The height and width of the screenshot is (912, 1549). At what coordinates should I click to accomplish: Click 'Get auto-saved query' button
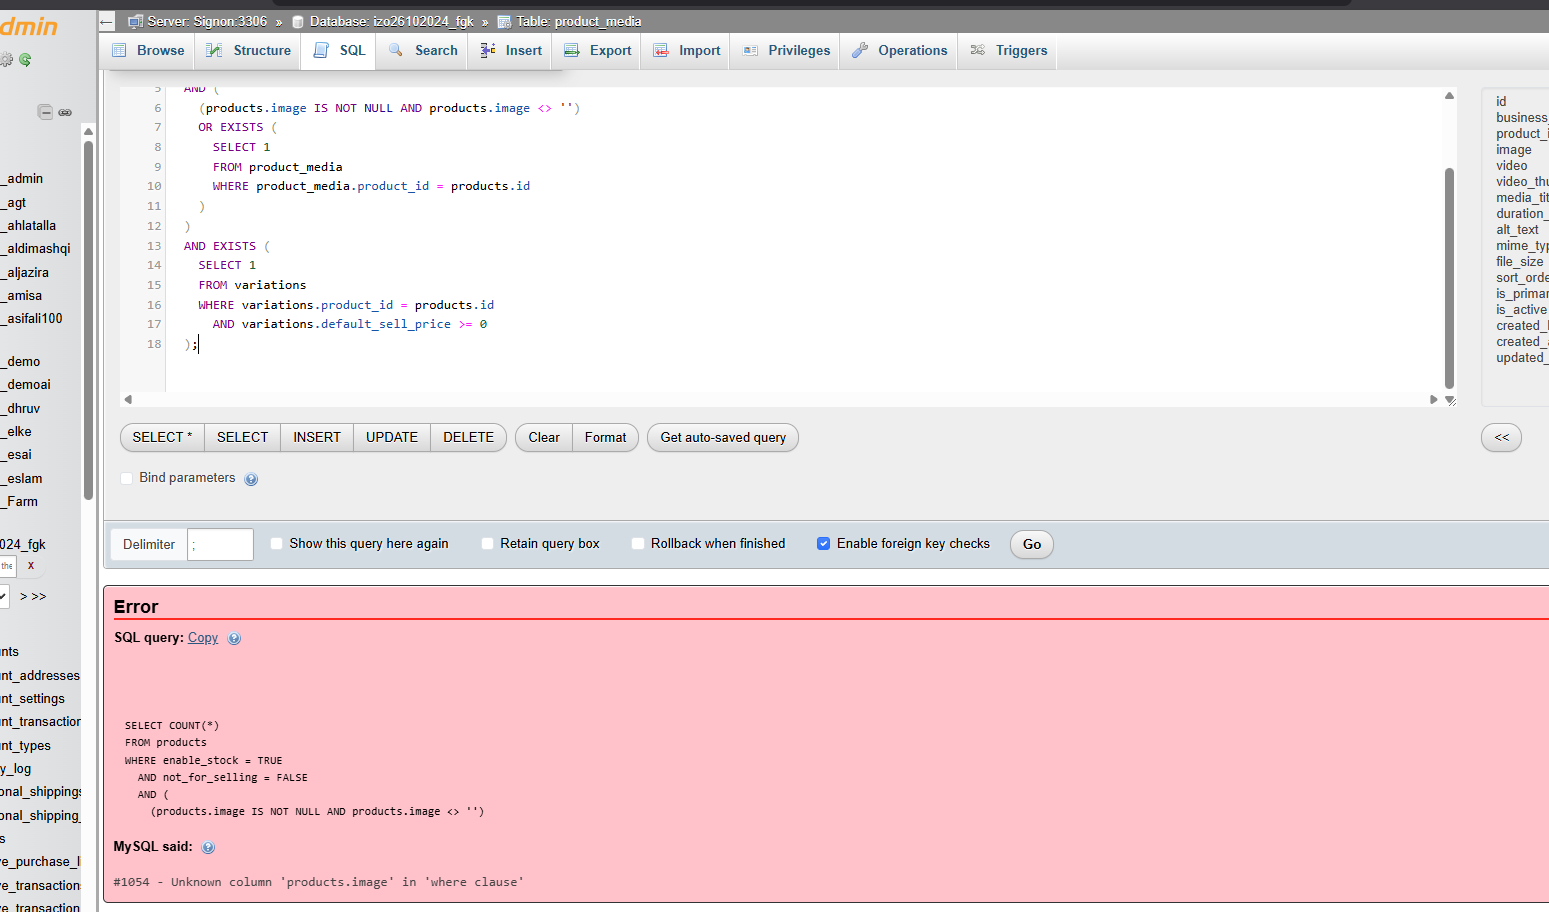click(x=723, y=437)
